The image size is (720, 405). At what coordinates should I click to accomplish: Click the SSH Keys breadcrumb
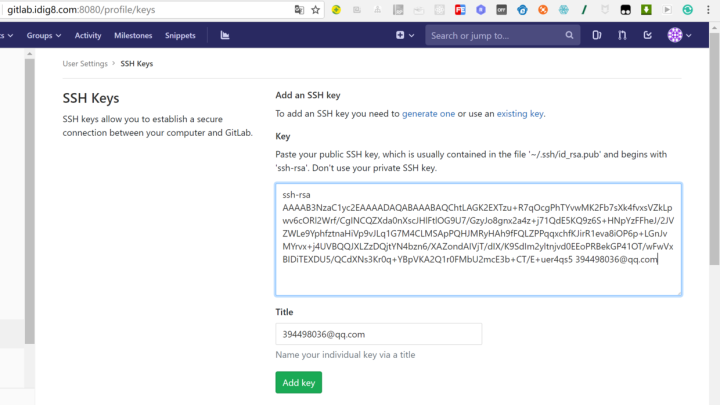tap(136, 63)
